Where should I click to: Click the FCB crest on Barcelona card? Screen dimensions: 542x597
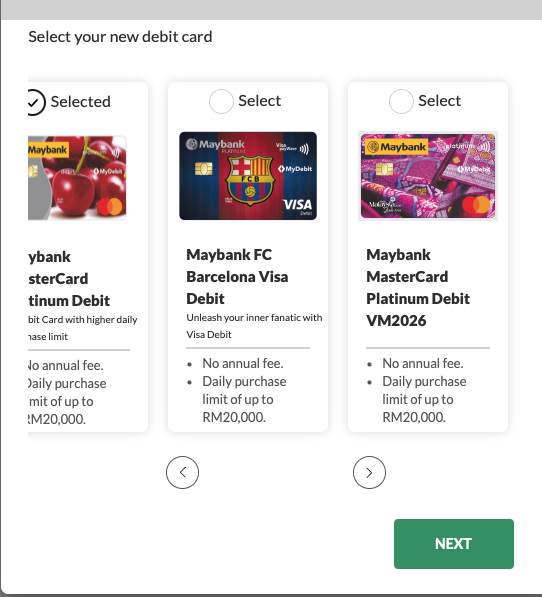coord(250,180)
